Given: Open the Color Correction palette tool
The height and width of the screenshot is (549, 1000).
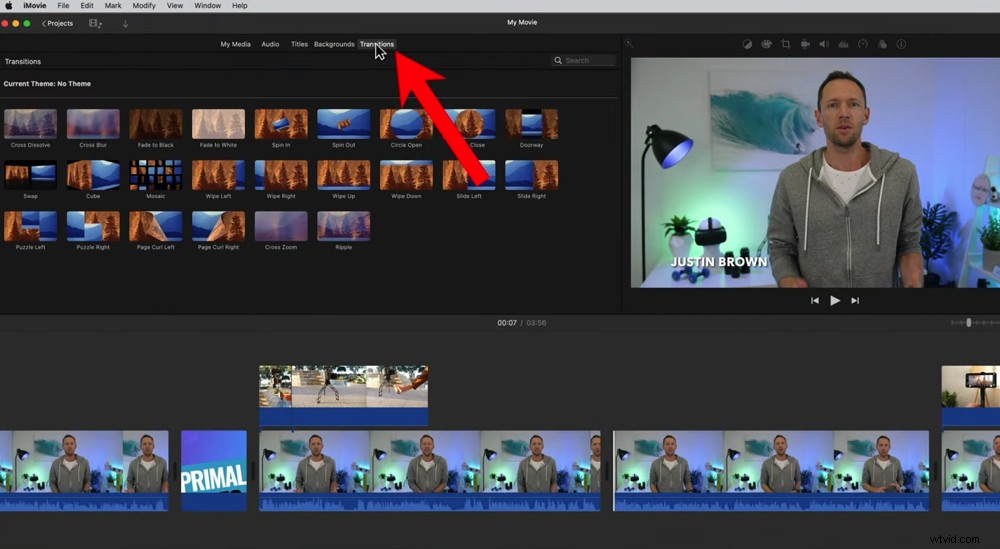Looking at the screenshot, I should [767, 44].
